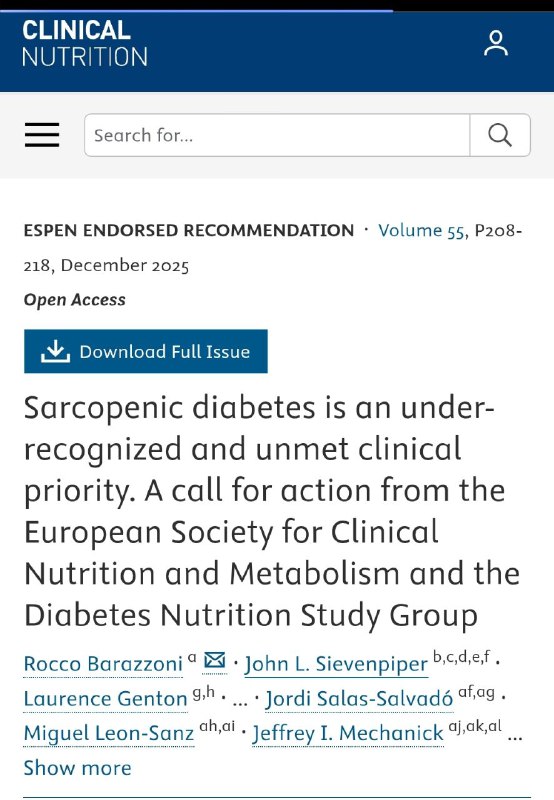Click the download arrow icon on Download Full Issue
554x800 pixels.
tap(56, 351)
